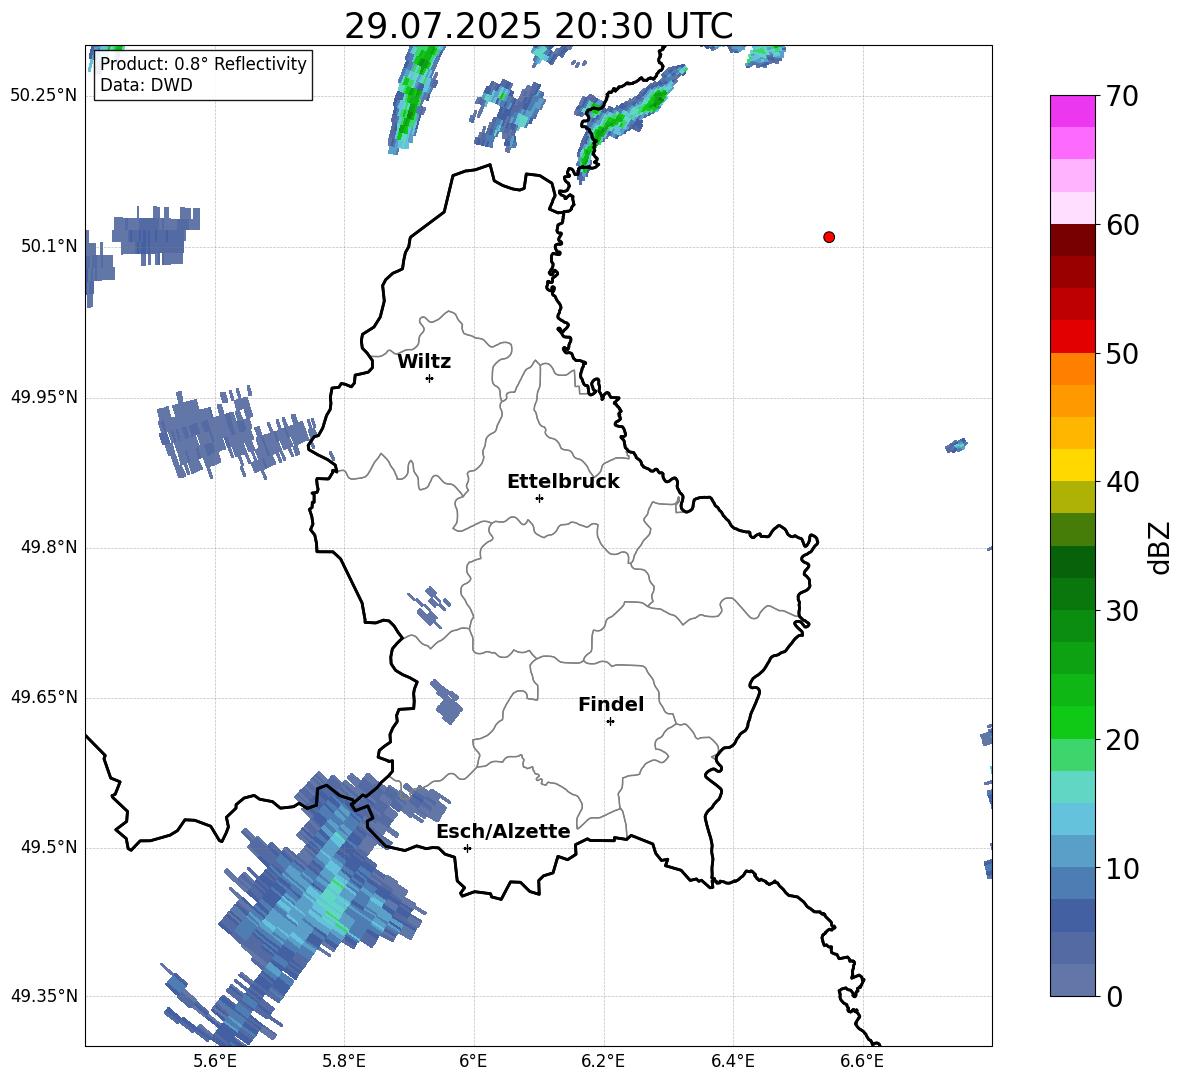Viewport: 1184px width, 1081px height.
Task: Click the Wiltz city label
Action: coord(424,362)
